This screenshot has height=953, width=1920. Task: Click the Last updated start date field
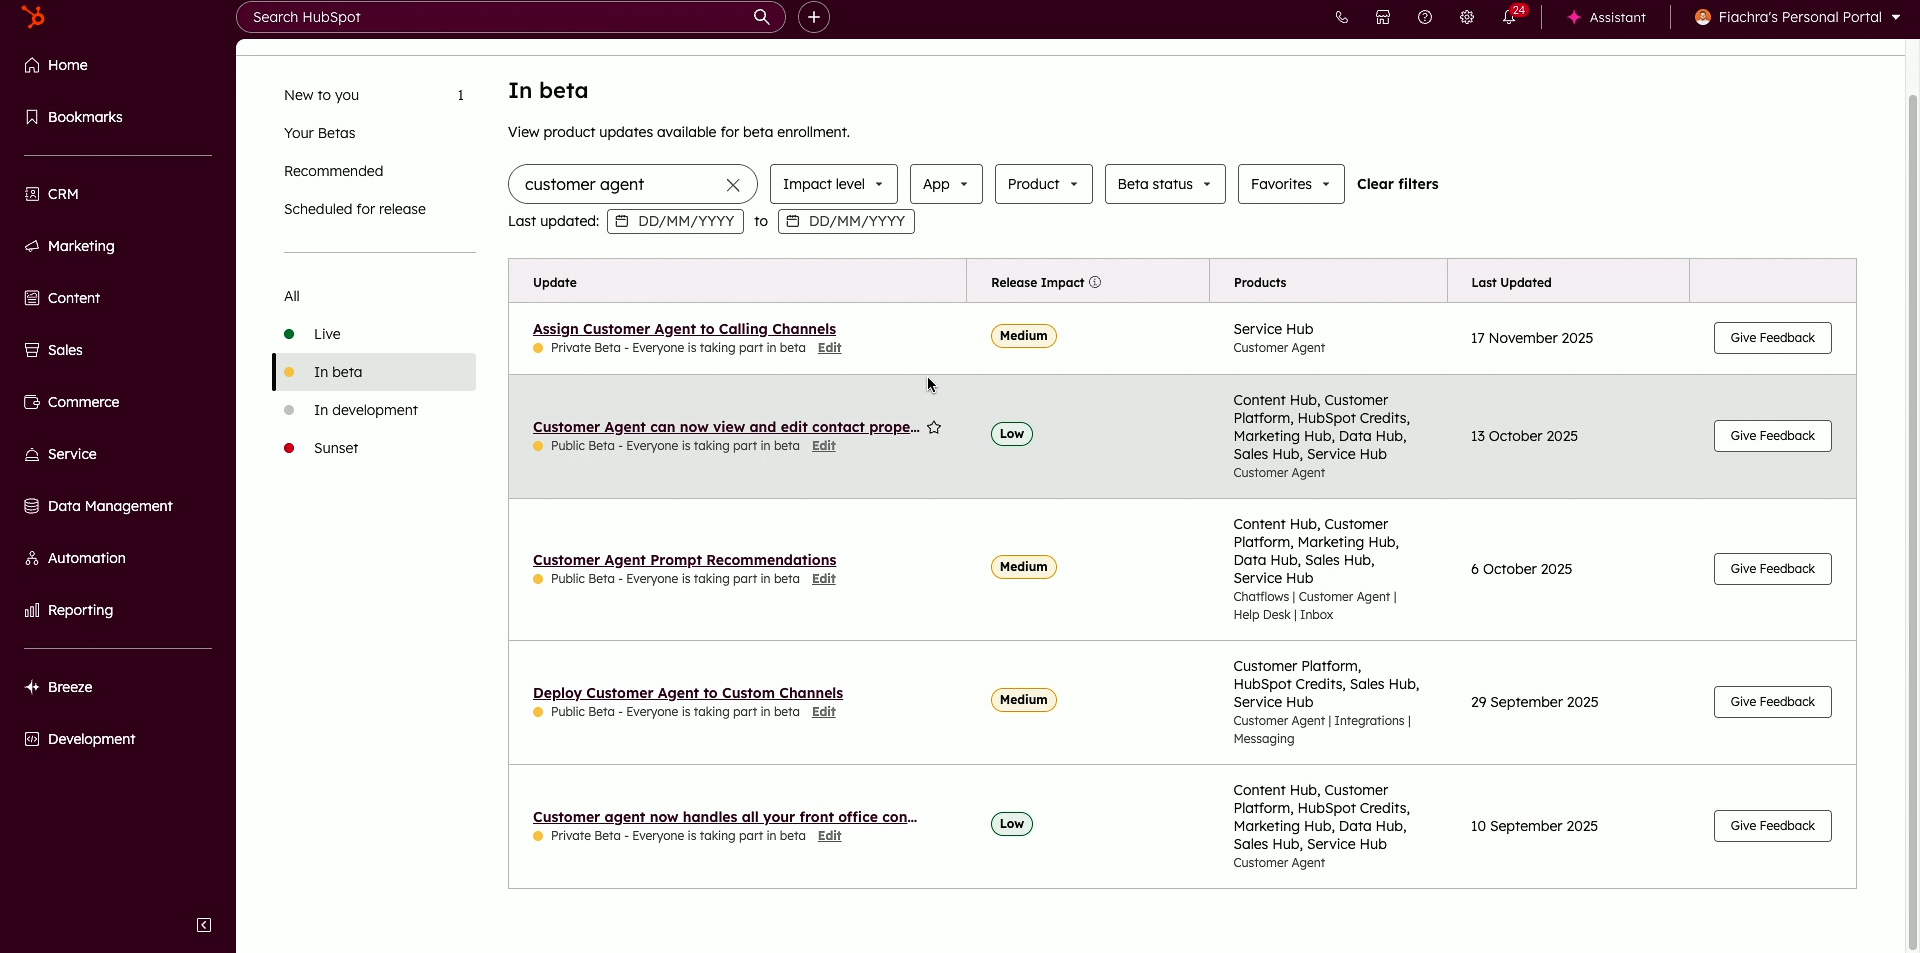675,221
